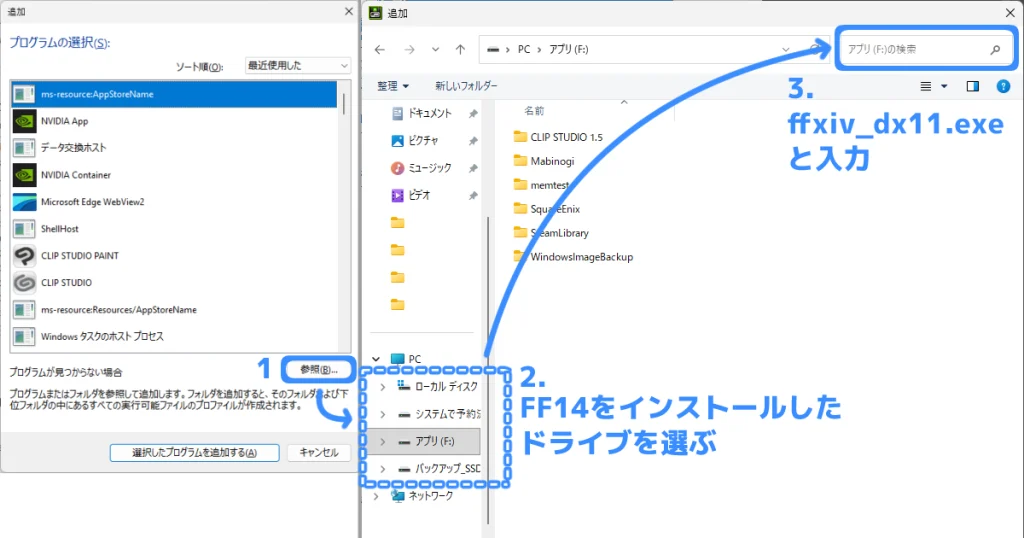Click pin icon beside ピクチャ
1024x538 pixels.
473,141
